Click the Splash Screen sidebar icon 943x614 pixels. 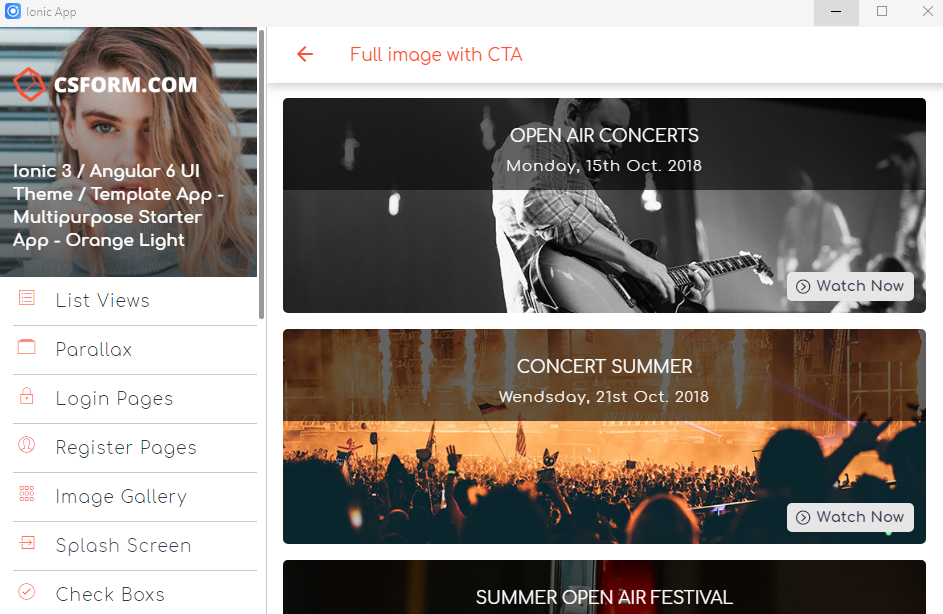point(26,543)
